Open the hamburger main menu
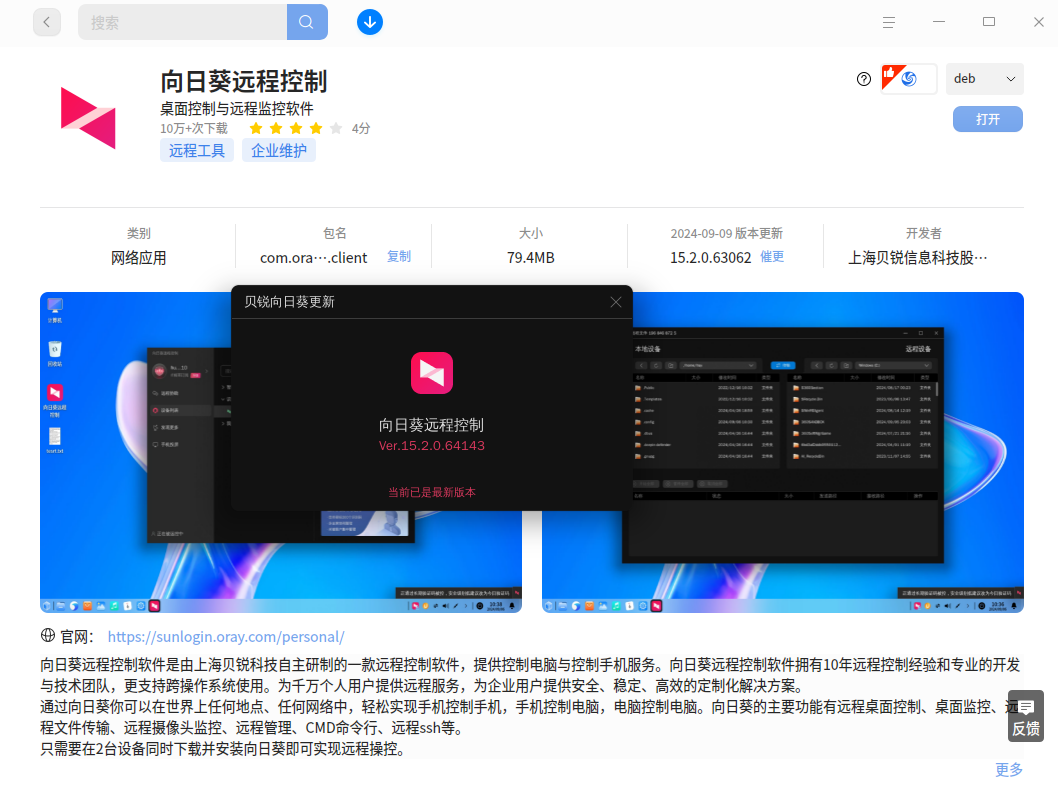The width and height of the screenshot is (1058, 790). (x=889, y=22)
